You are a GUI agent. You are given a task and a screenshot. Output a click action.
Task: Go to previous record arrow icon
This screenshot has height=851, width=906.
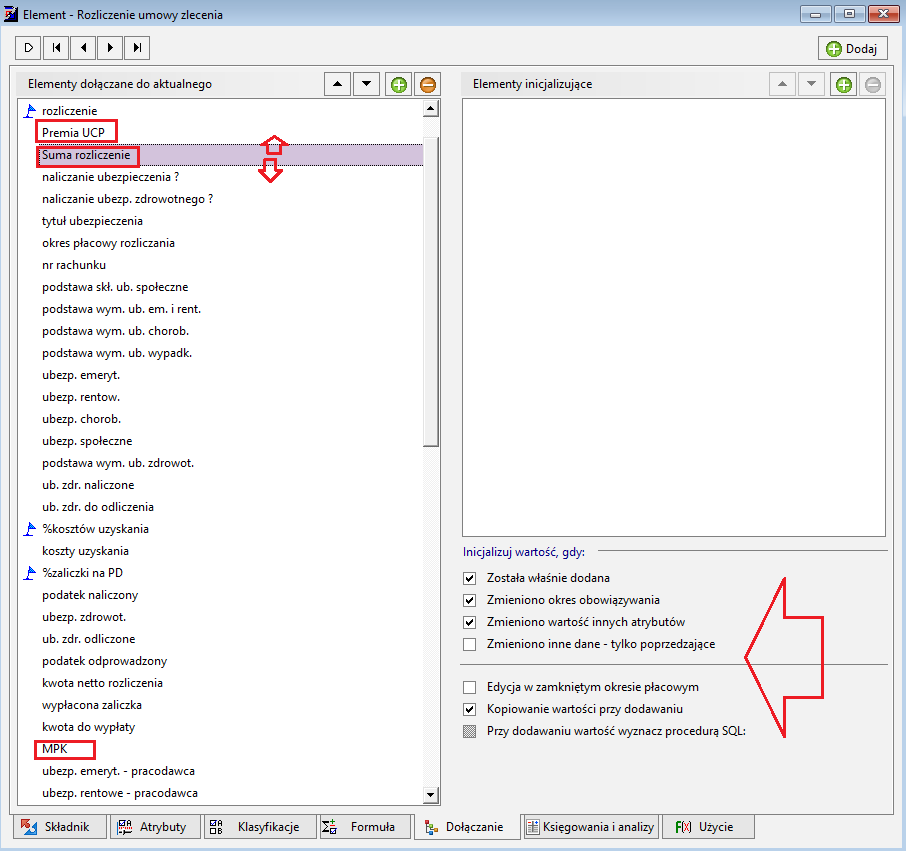point(83,48)
